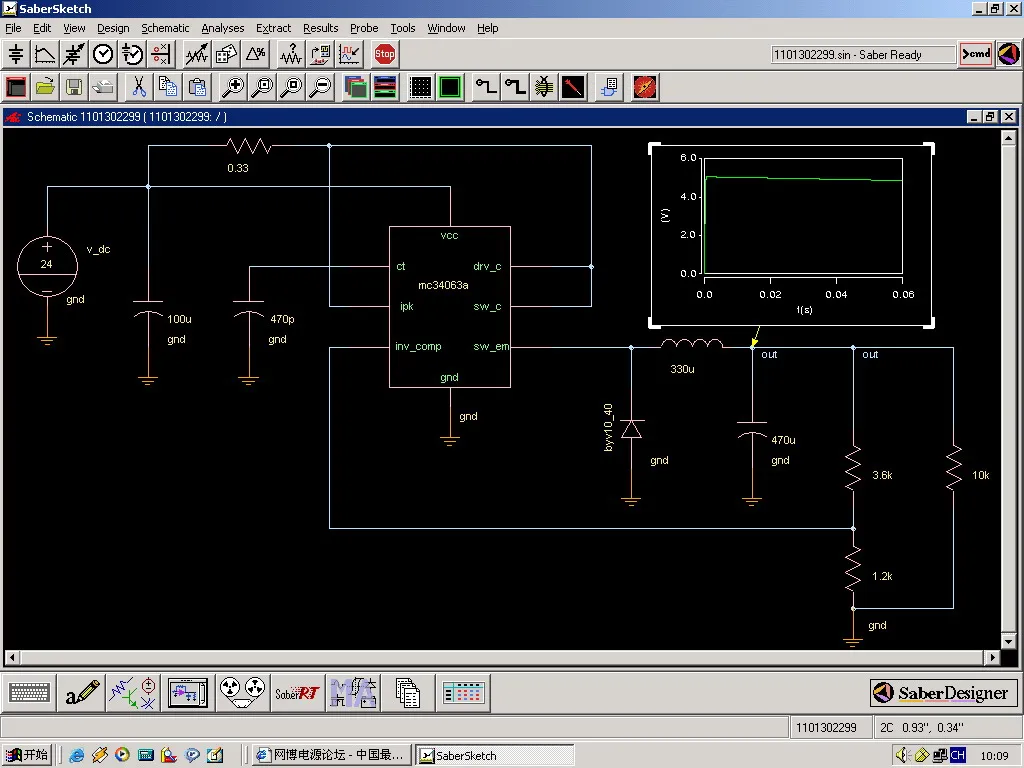
Task: Open the parts gallery plug icon
Action: 609,87
